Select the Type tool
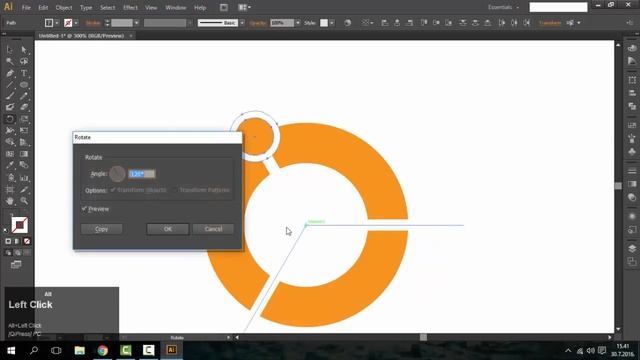This screenshot has width=640, height=360. pos(24,73)
